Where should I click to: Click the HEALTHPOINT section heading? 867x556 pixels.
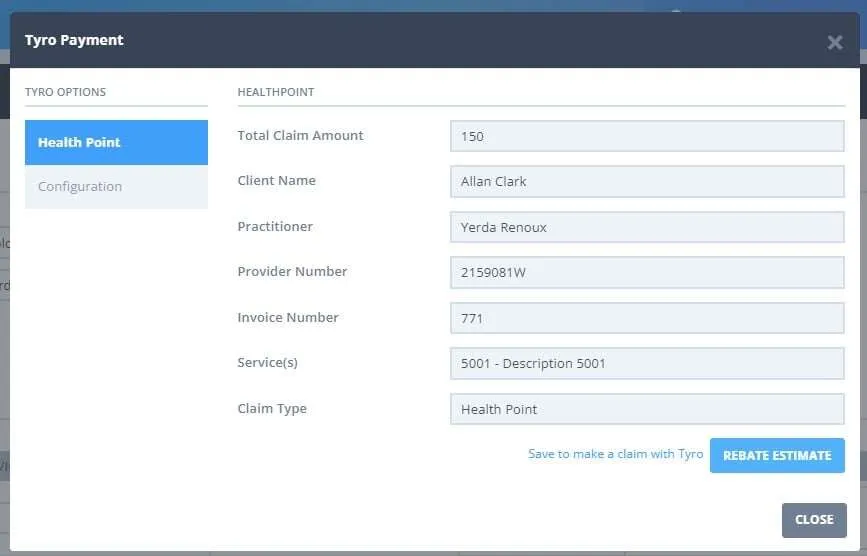pos(276,92)
